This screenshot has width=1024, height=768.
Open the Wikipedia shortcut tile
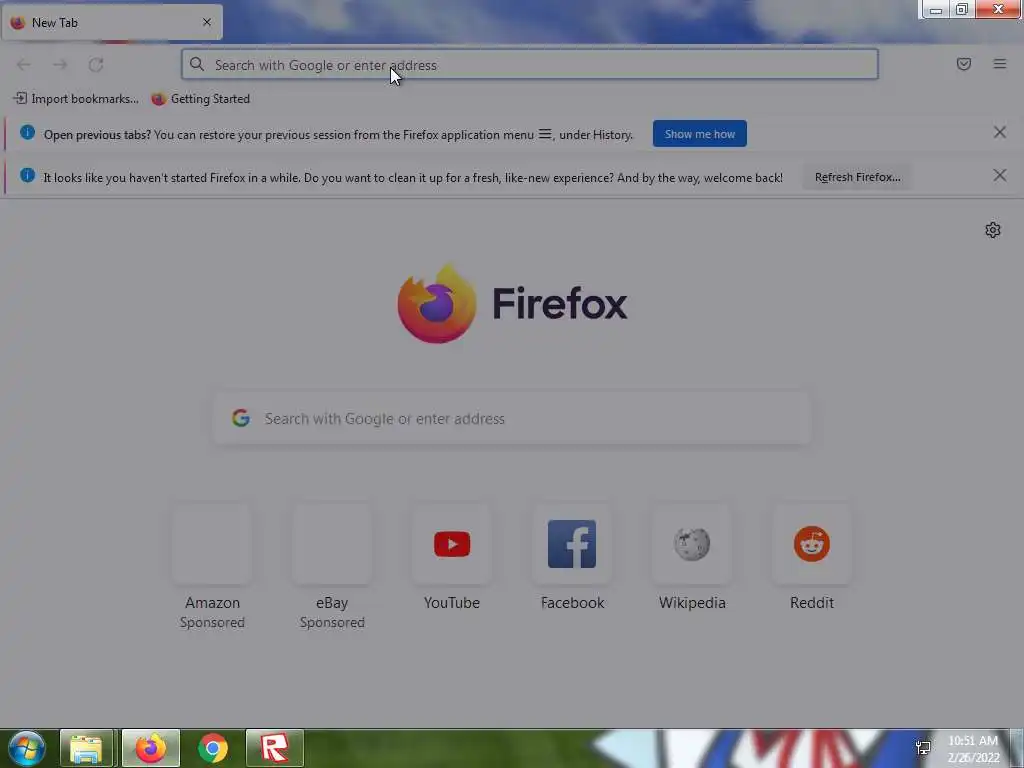pyautogui.click(x=692, y=544)
